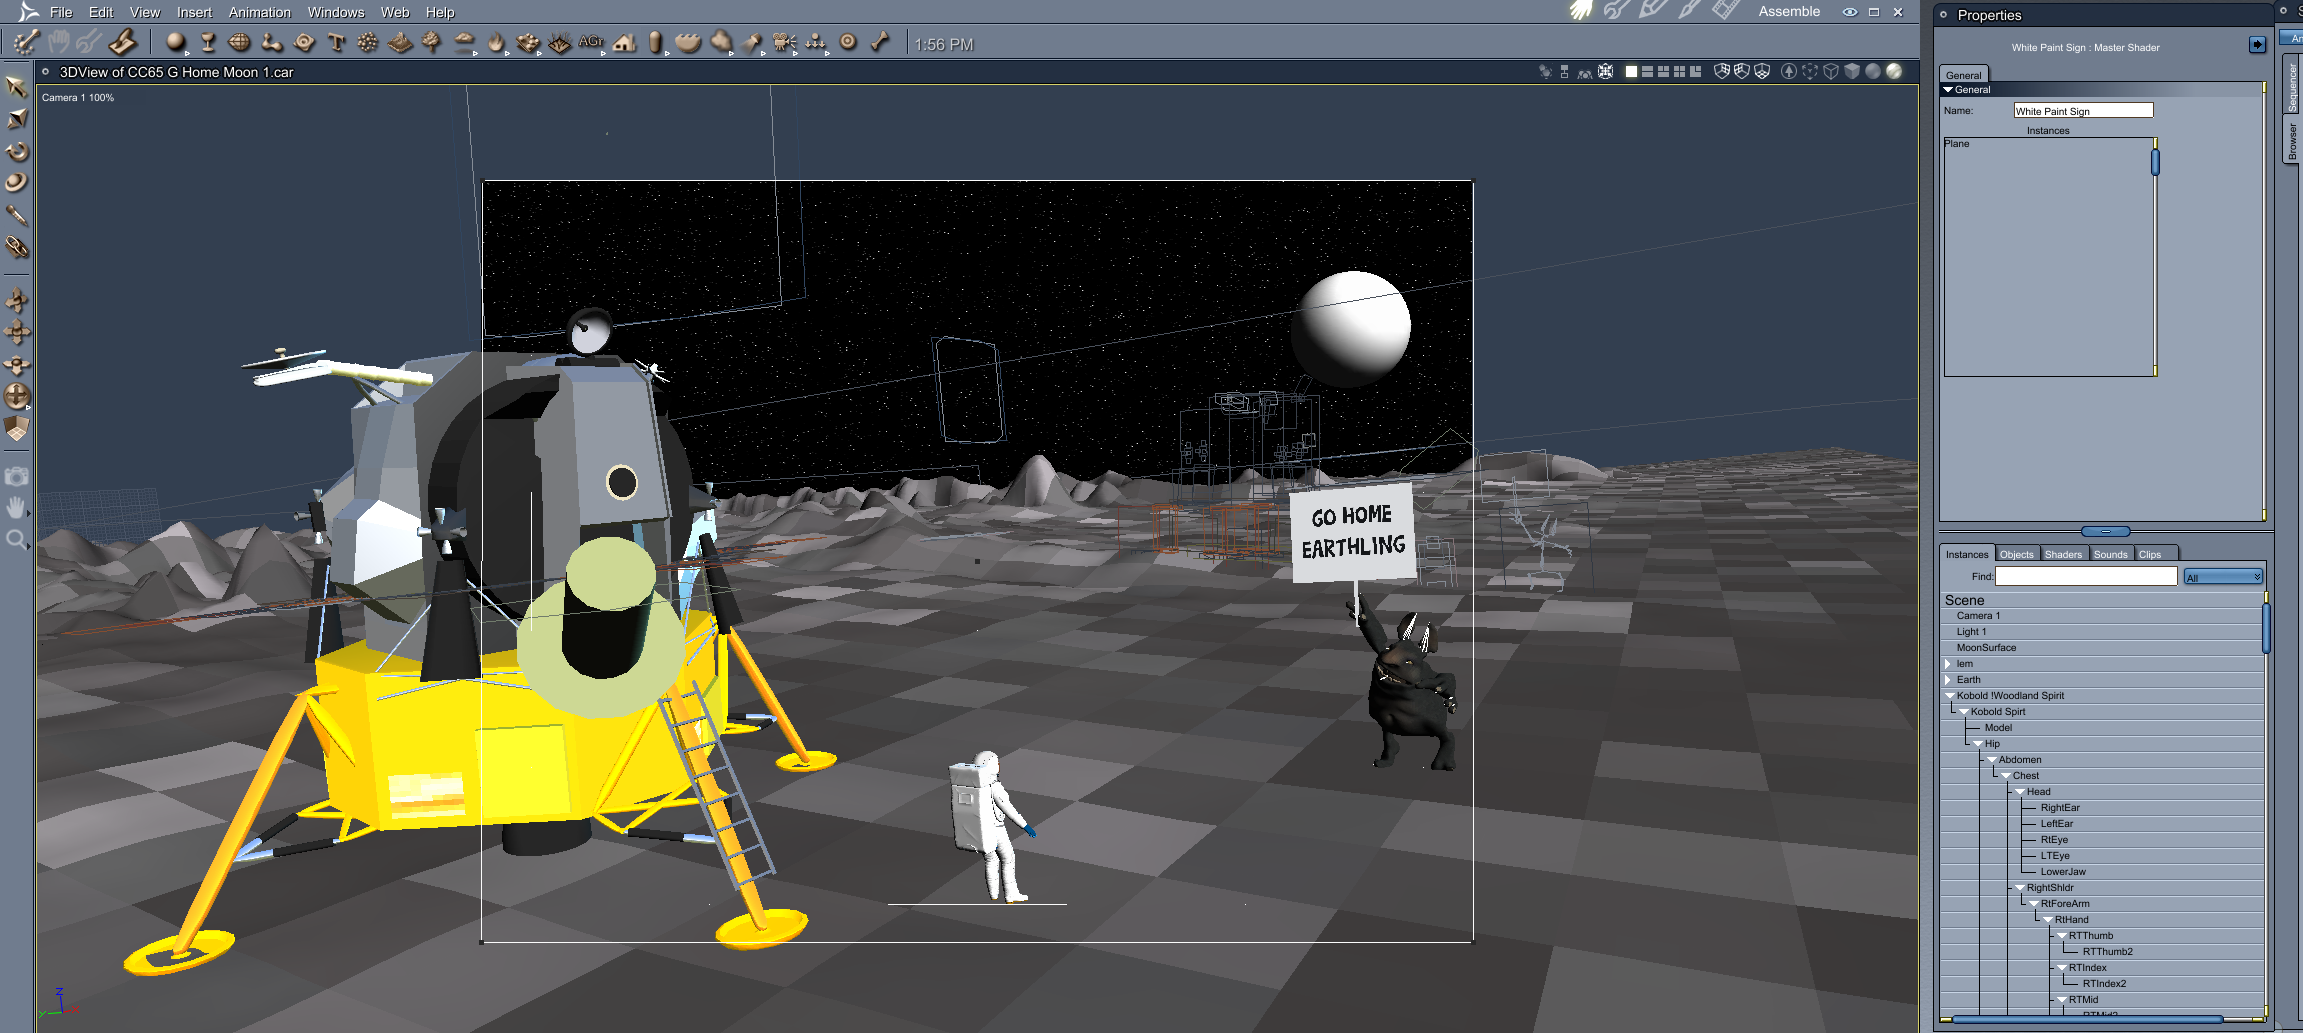This screenshot has width=2303, height=1033.
Task: Click the Name field containing White Paint Sign
Action: (x=2083, y=111)
